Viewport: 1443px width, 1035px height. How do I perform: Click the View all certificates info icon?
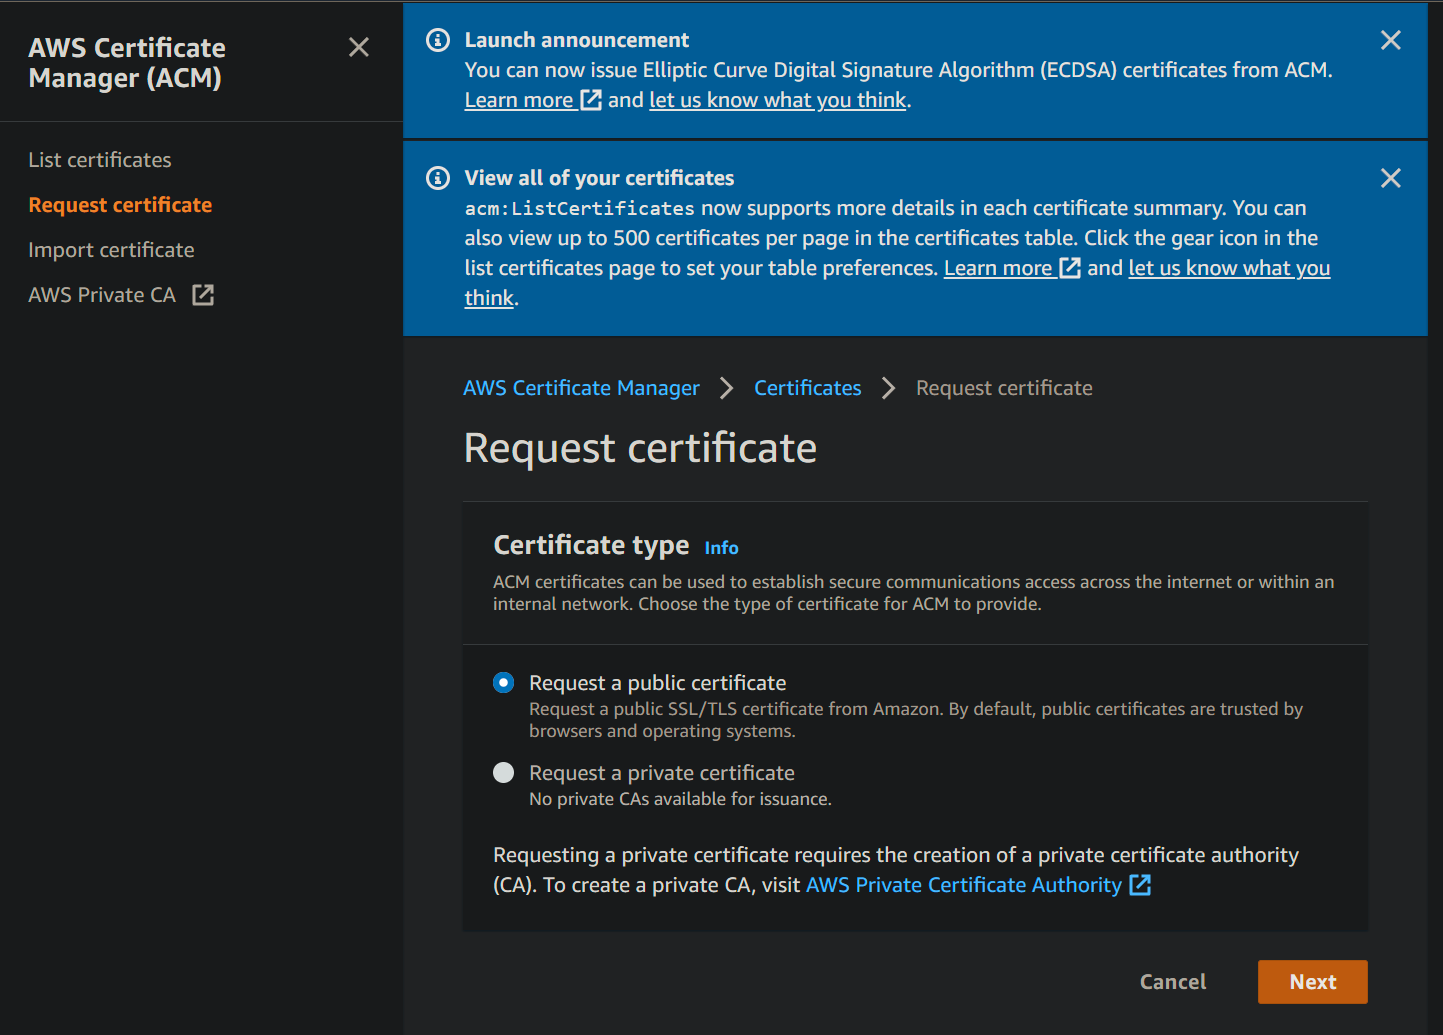point(438,178)
